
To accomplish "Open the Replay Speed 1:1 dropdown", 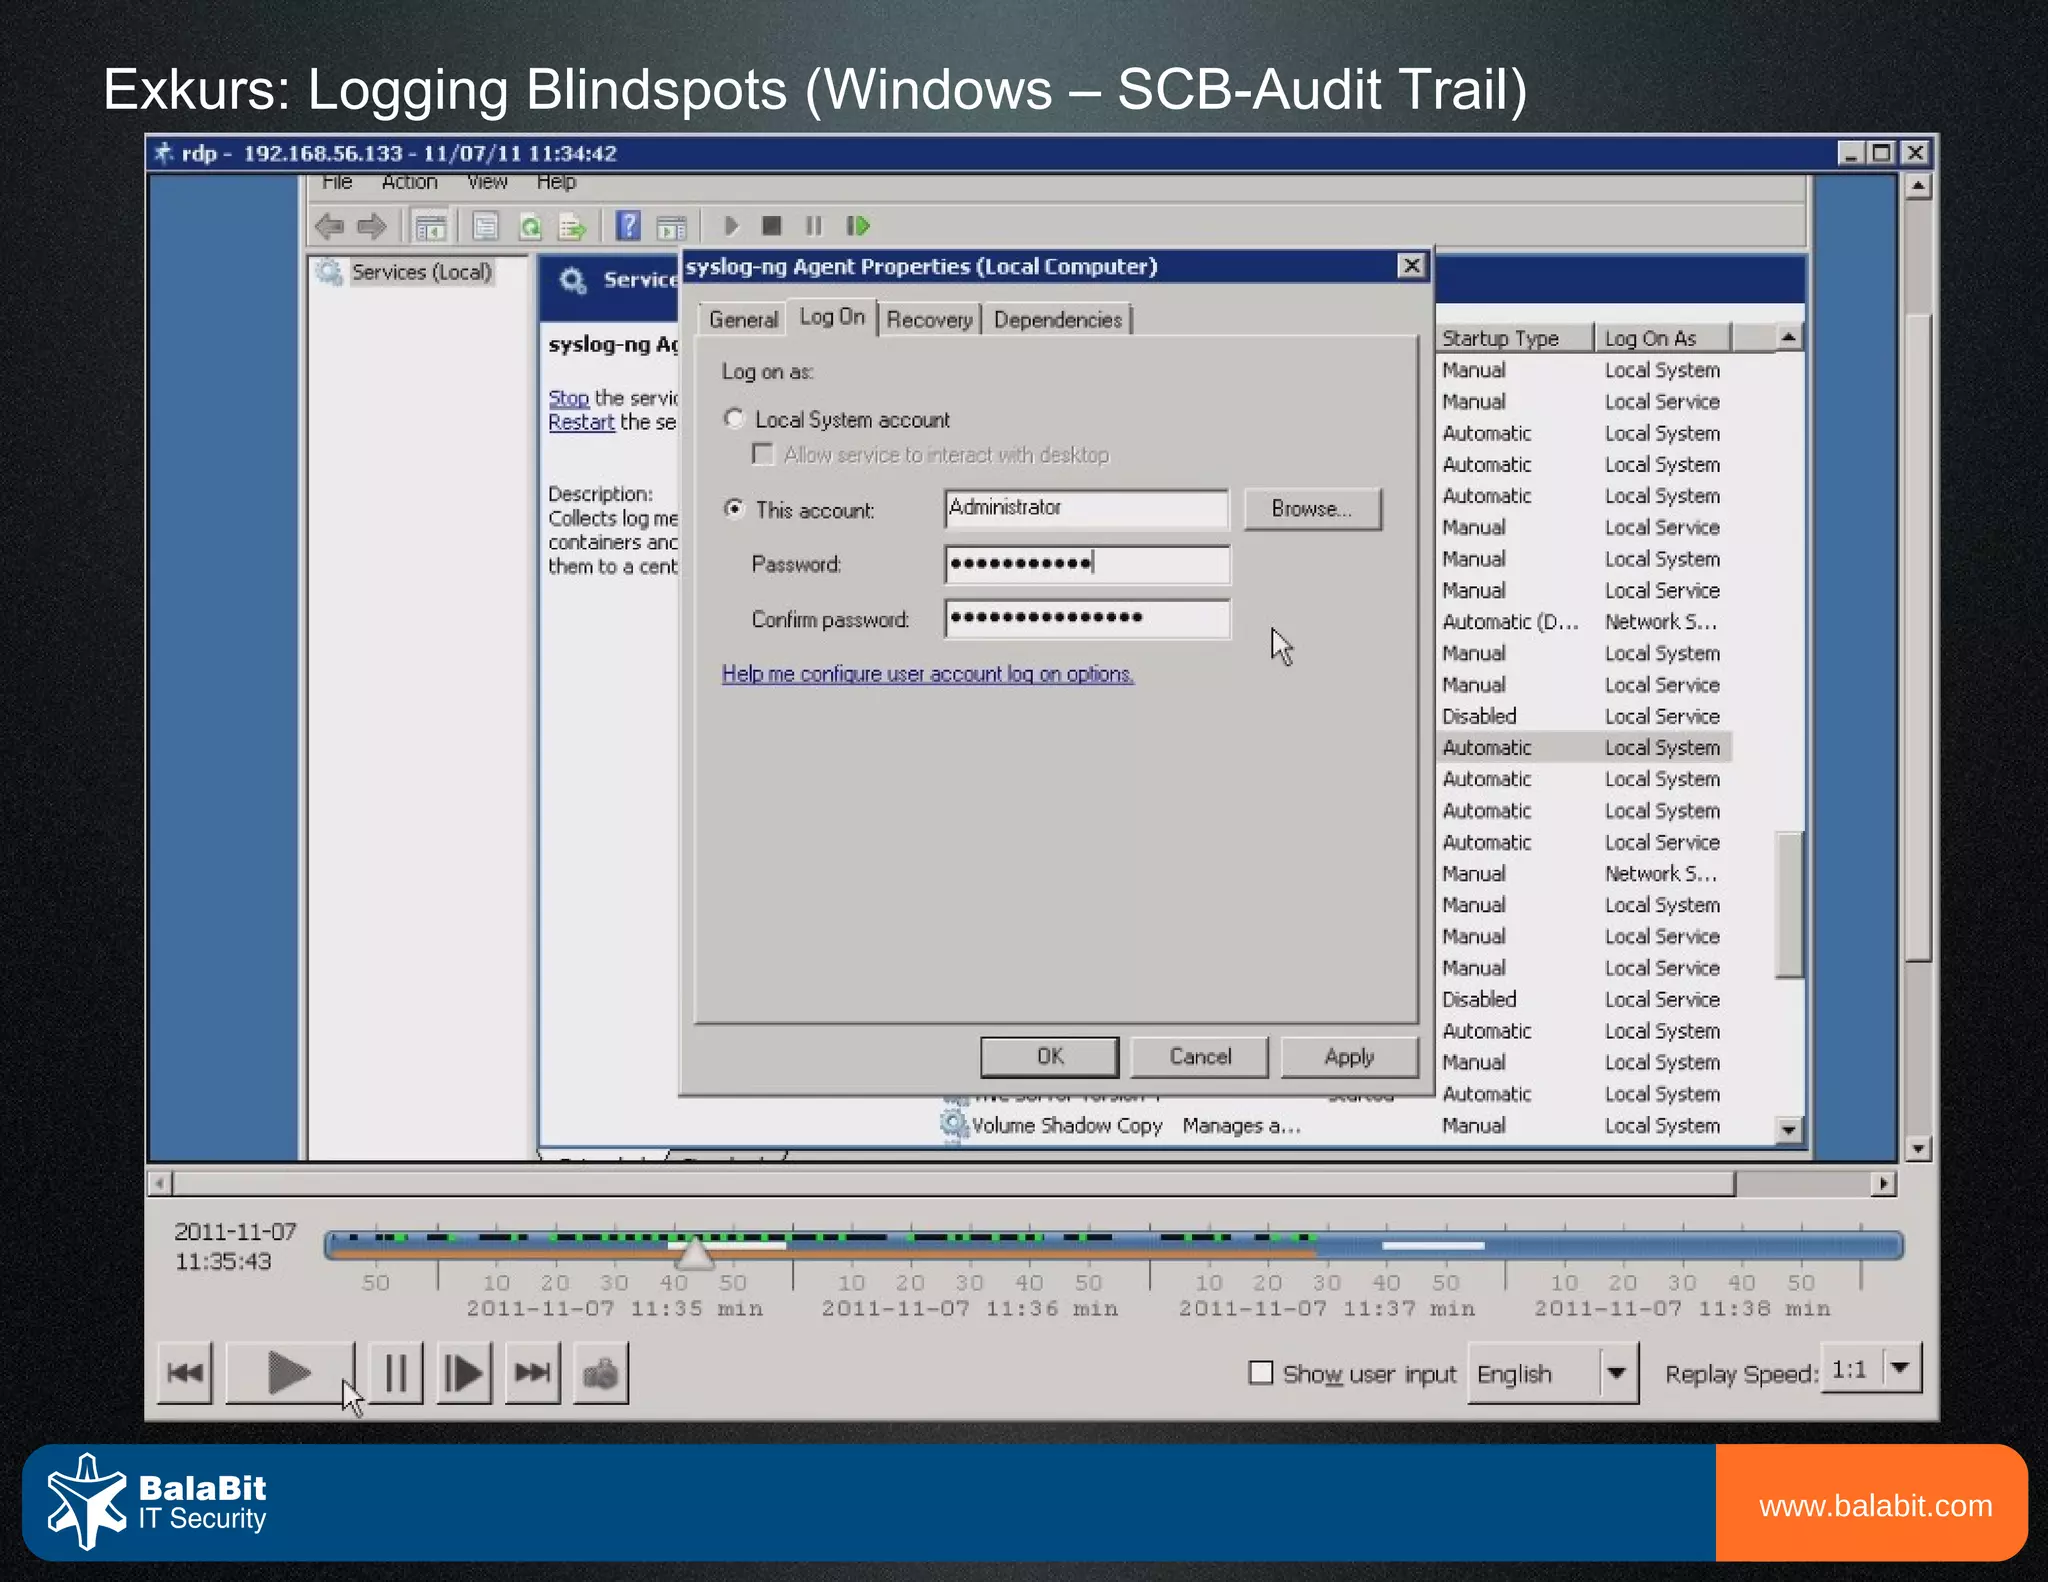I will tap(1872, 1368).
